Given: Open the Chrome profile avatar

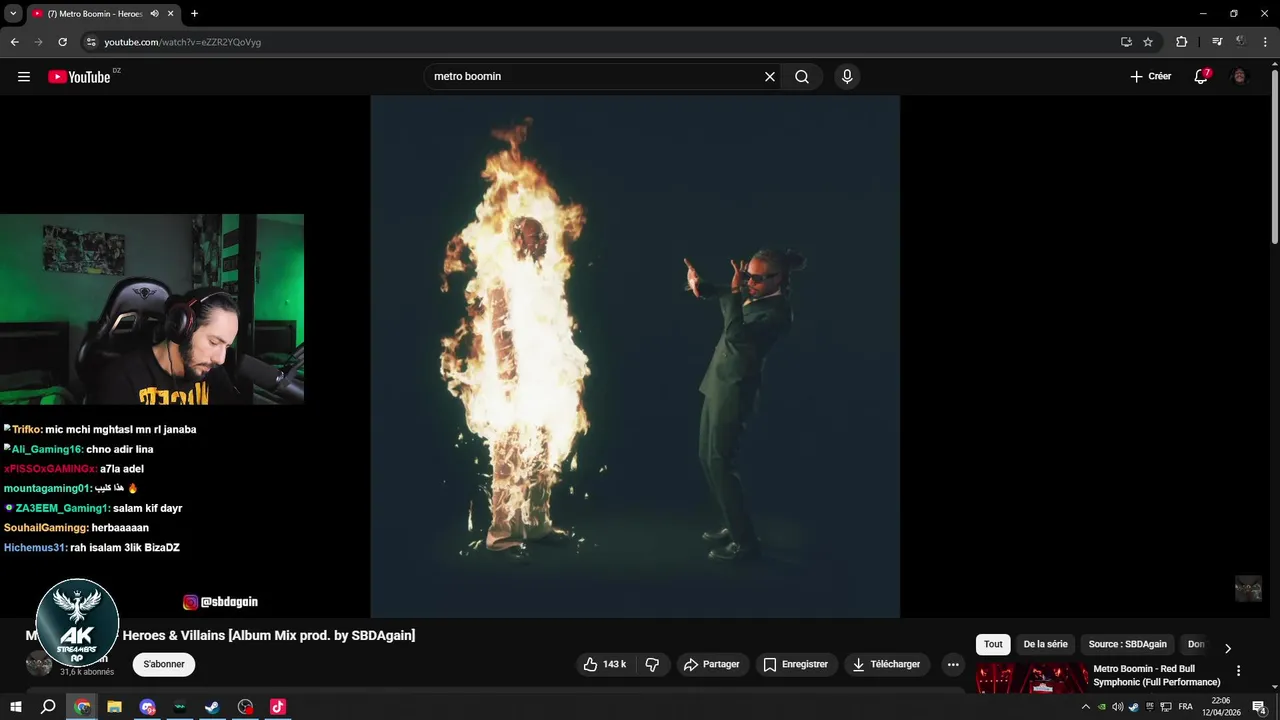Looking at the screenshot, I should pyautogui.click(x=1241, y=42).
